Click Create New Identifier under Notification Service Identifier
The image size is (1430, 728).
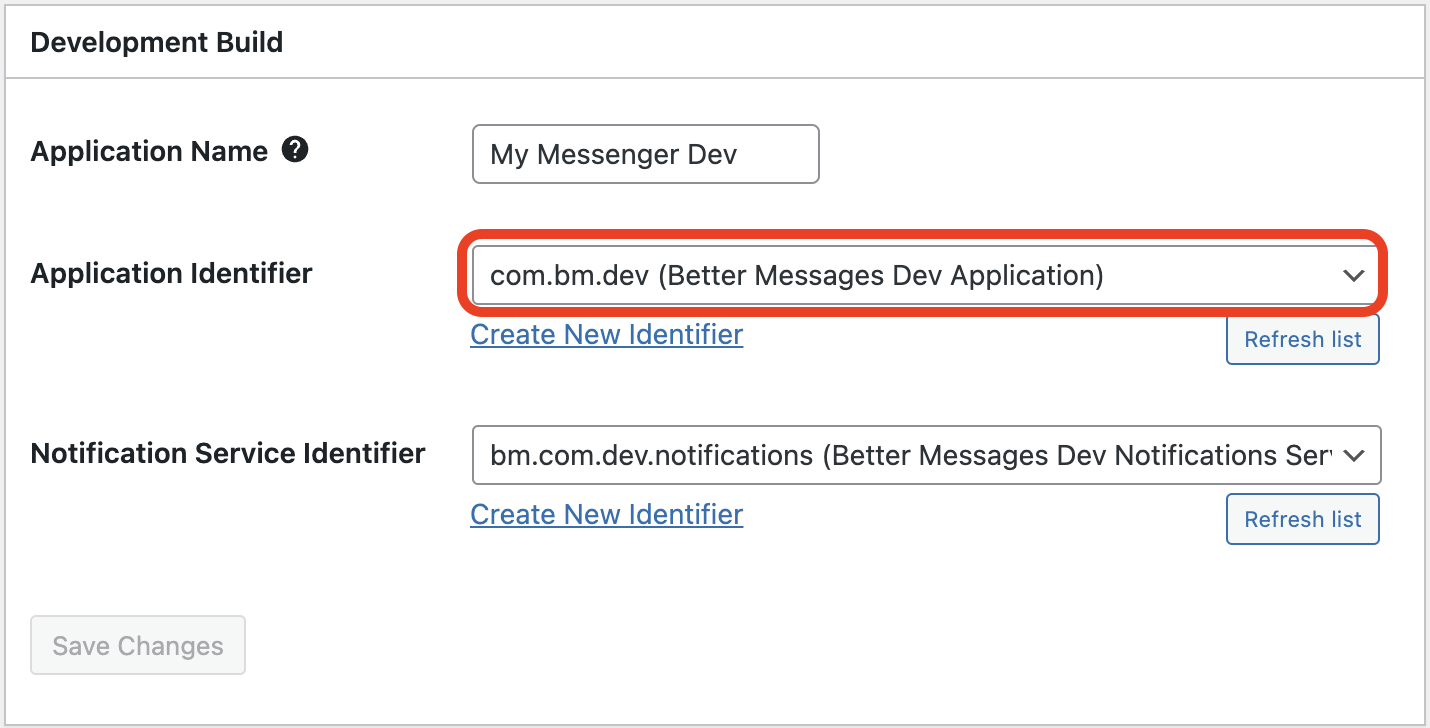click(x=607, y=514)
